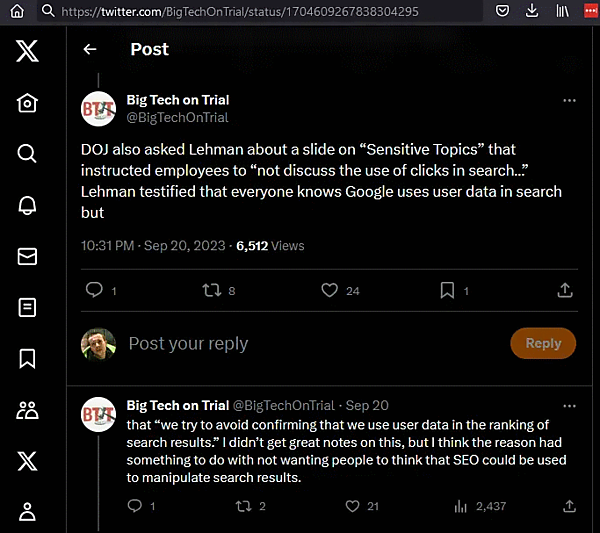
Task: Open Notifications bell in sidebar
Action: click(27, 205)
